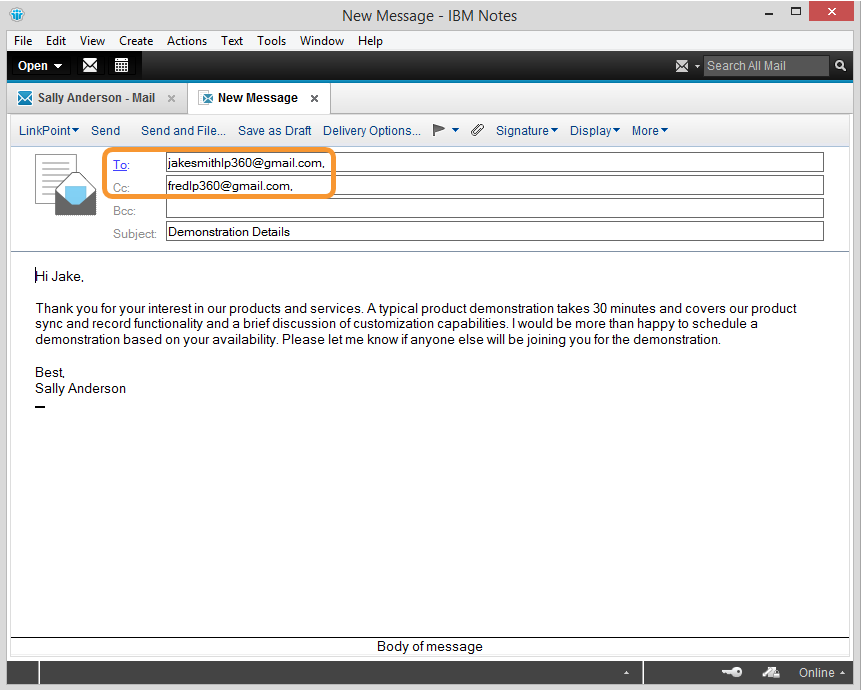Click the To address book link

120,164
